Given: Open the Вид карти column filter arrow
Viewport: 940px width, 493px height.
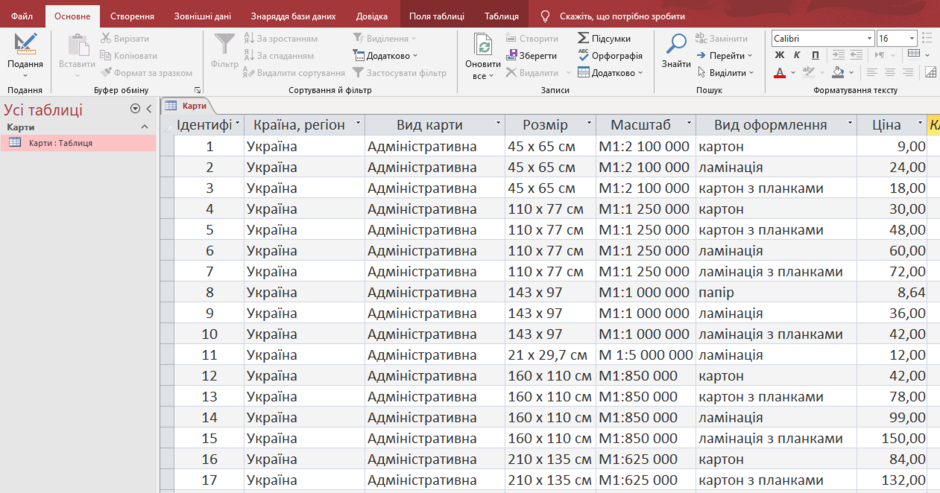Looking at the screenshot, I should click(x=498, y=124).
